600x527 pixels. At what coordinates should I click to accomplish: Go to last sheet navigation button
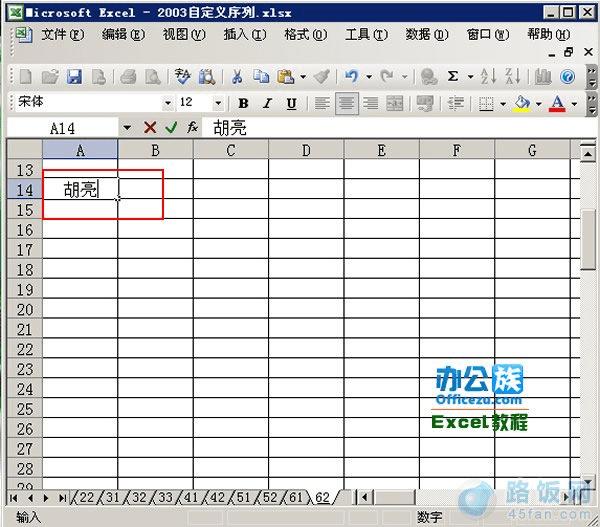pyautogui.click(x=62, y=498)
